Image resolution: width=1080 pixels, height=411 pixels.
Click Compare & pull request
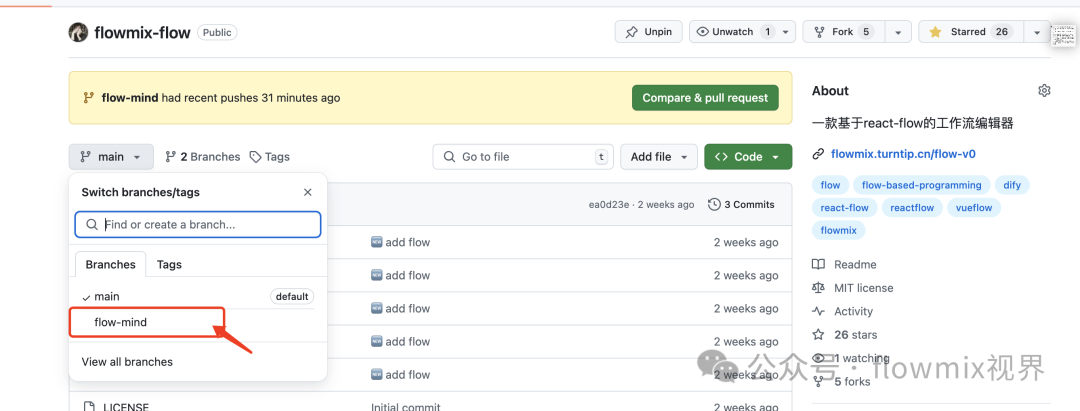coord(705,98)
